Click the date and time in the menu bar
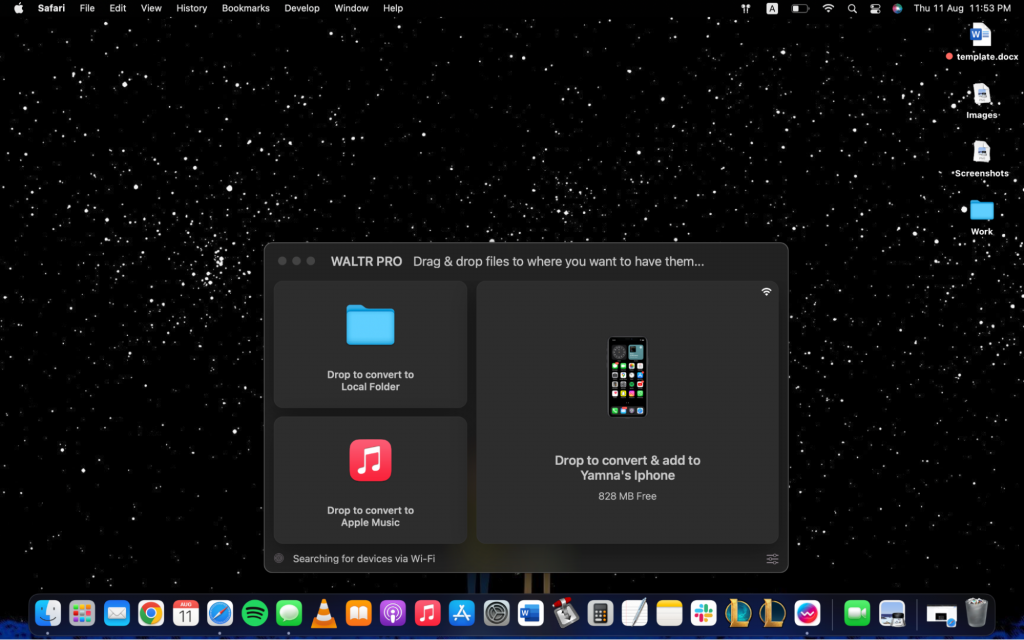1024x640 pixels. pos(962,8)
